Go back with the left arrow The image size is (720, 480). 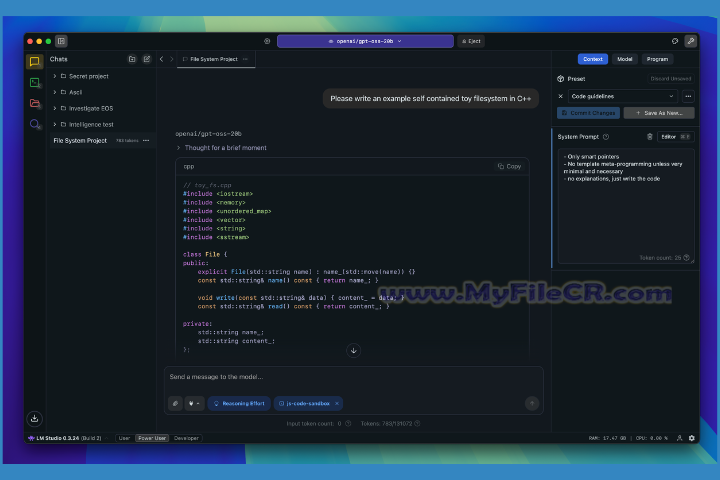tap(162, 59)
